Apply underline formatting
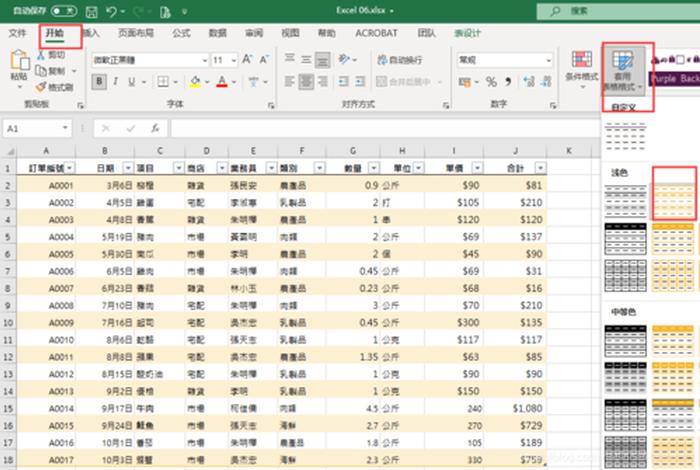The image size is (700, 470). coord(132,81)
